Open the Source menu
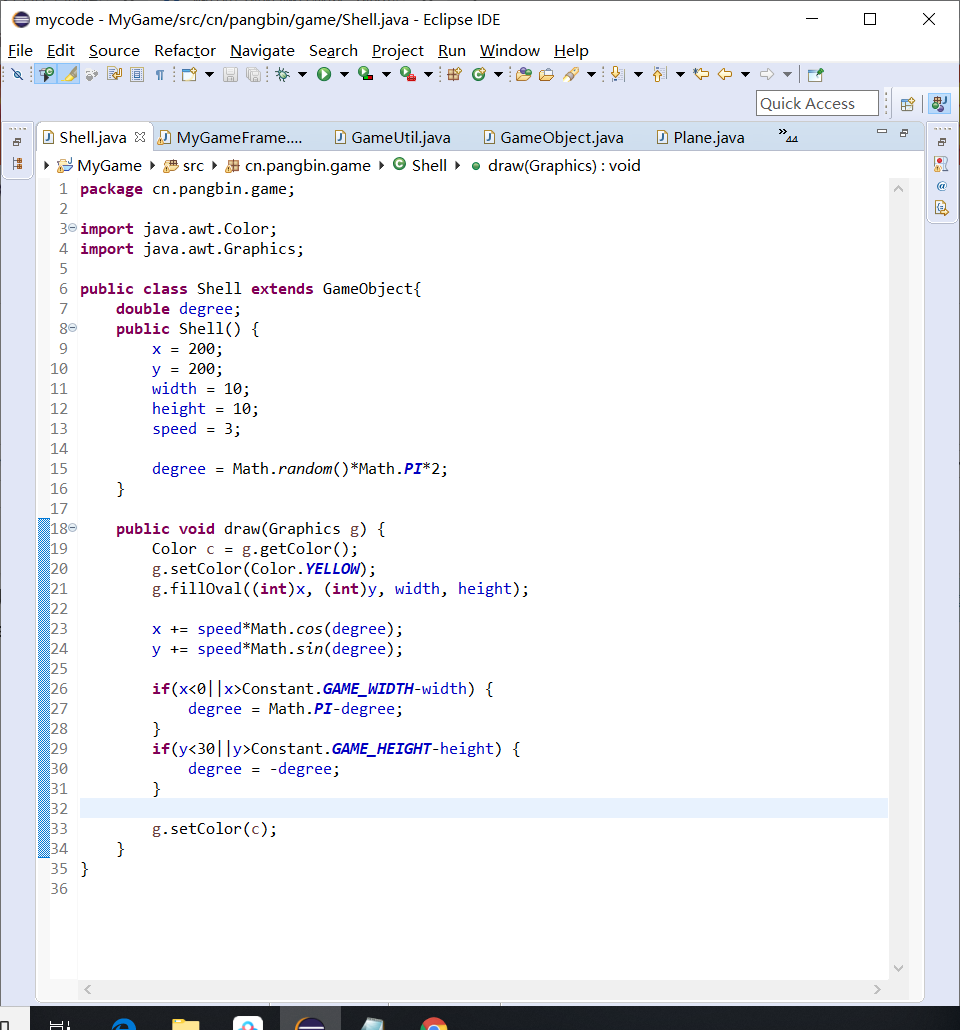 (114, 51)
